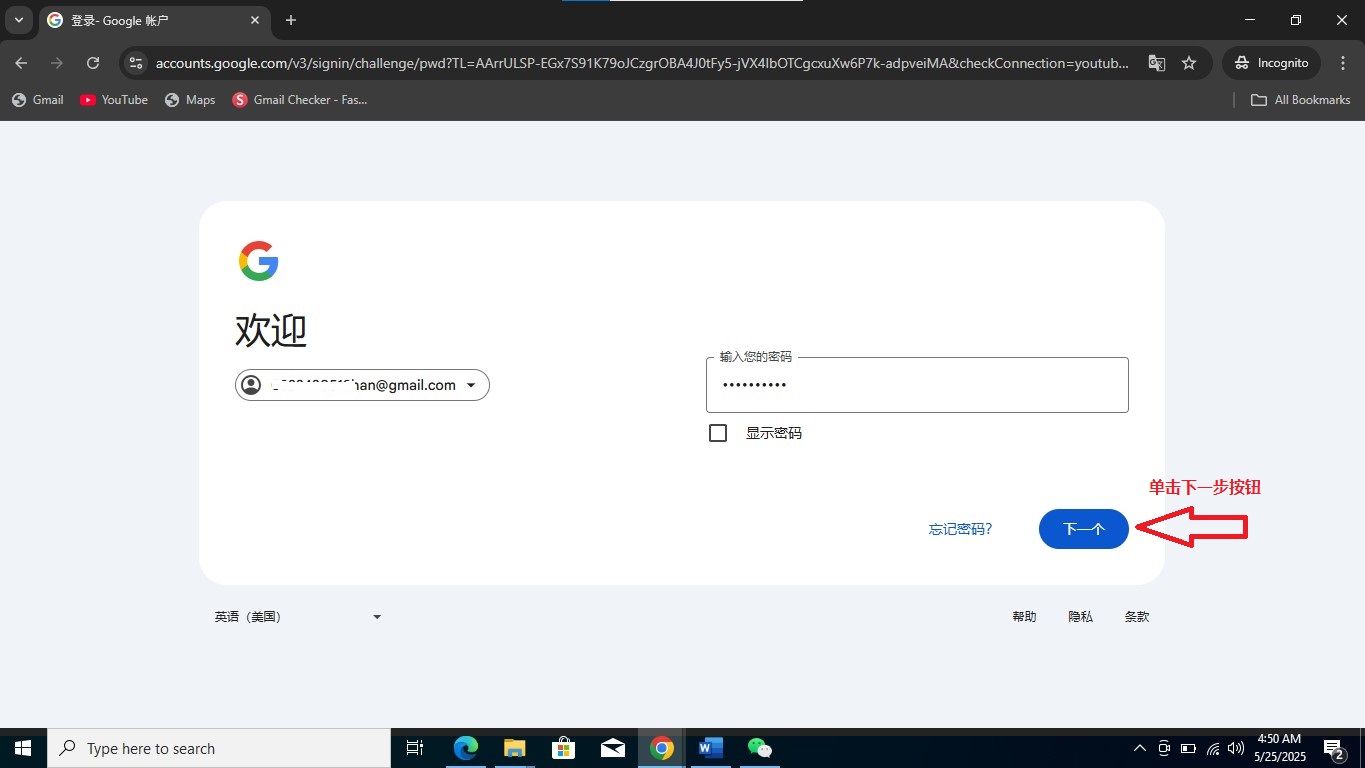Click the 忘记密码? link
Image resolution: width=1365 pixels, height=768 pixels.
click(x=960, y=529)
